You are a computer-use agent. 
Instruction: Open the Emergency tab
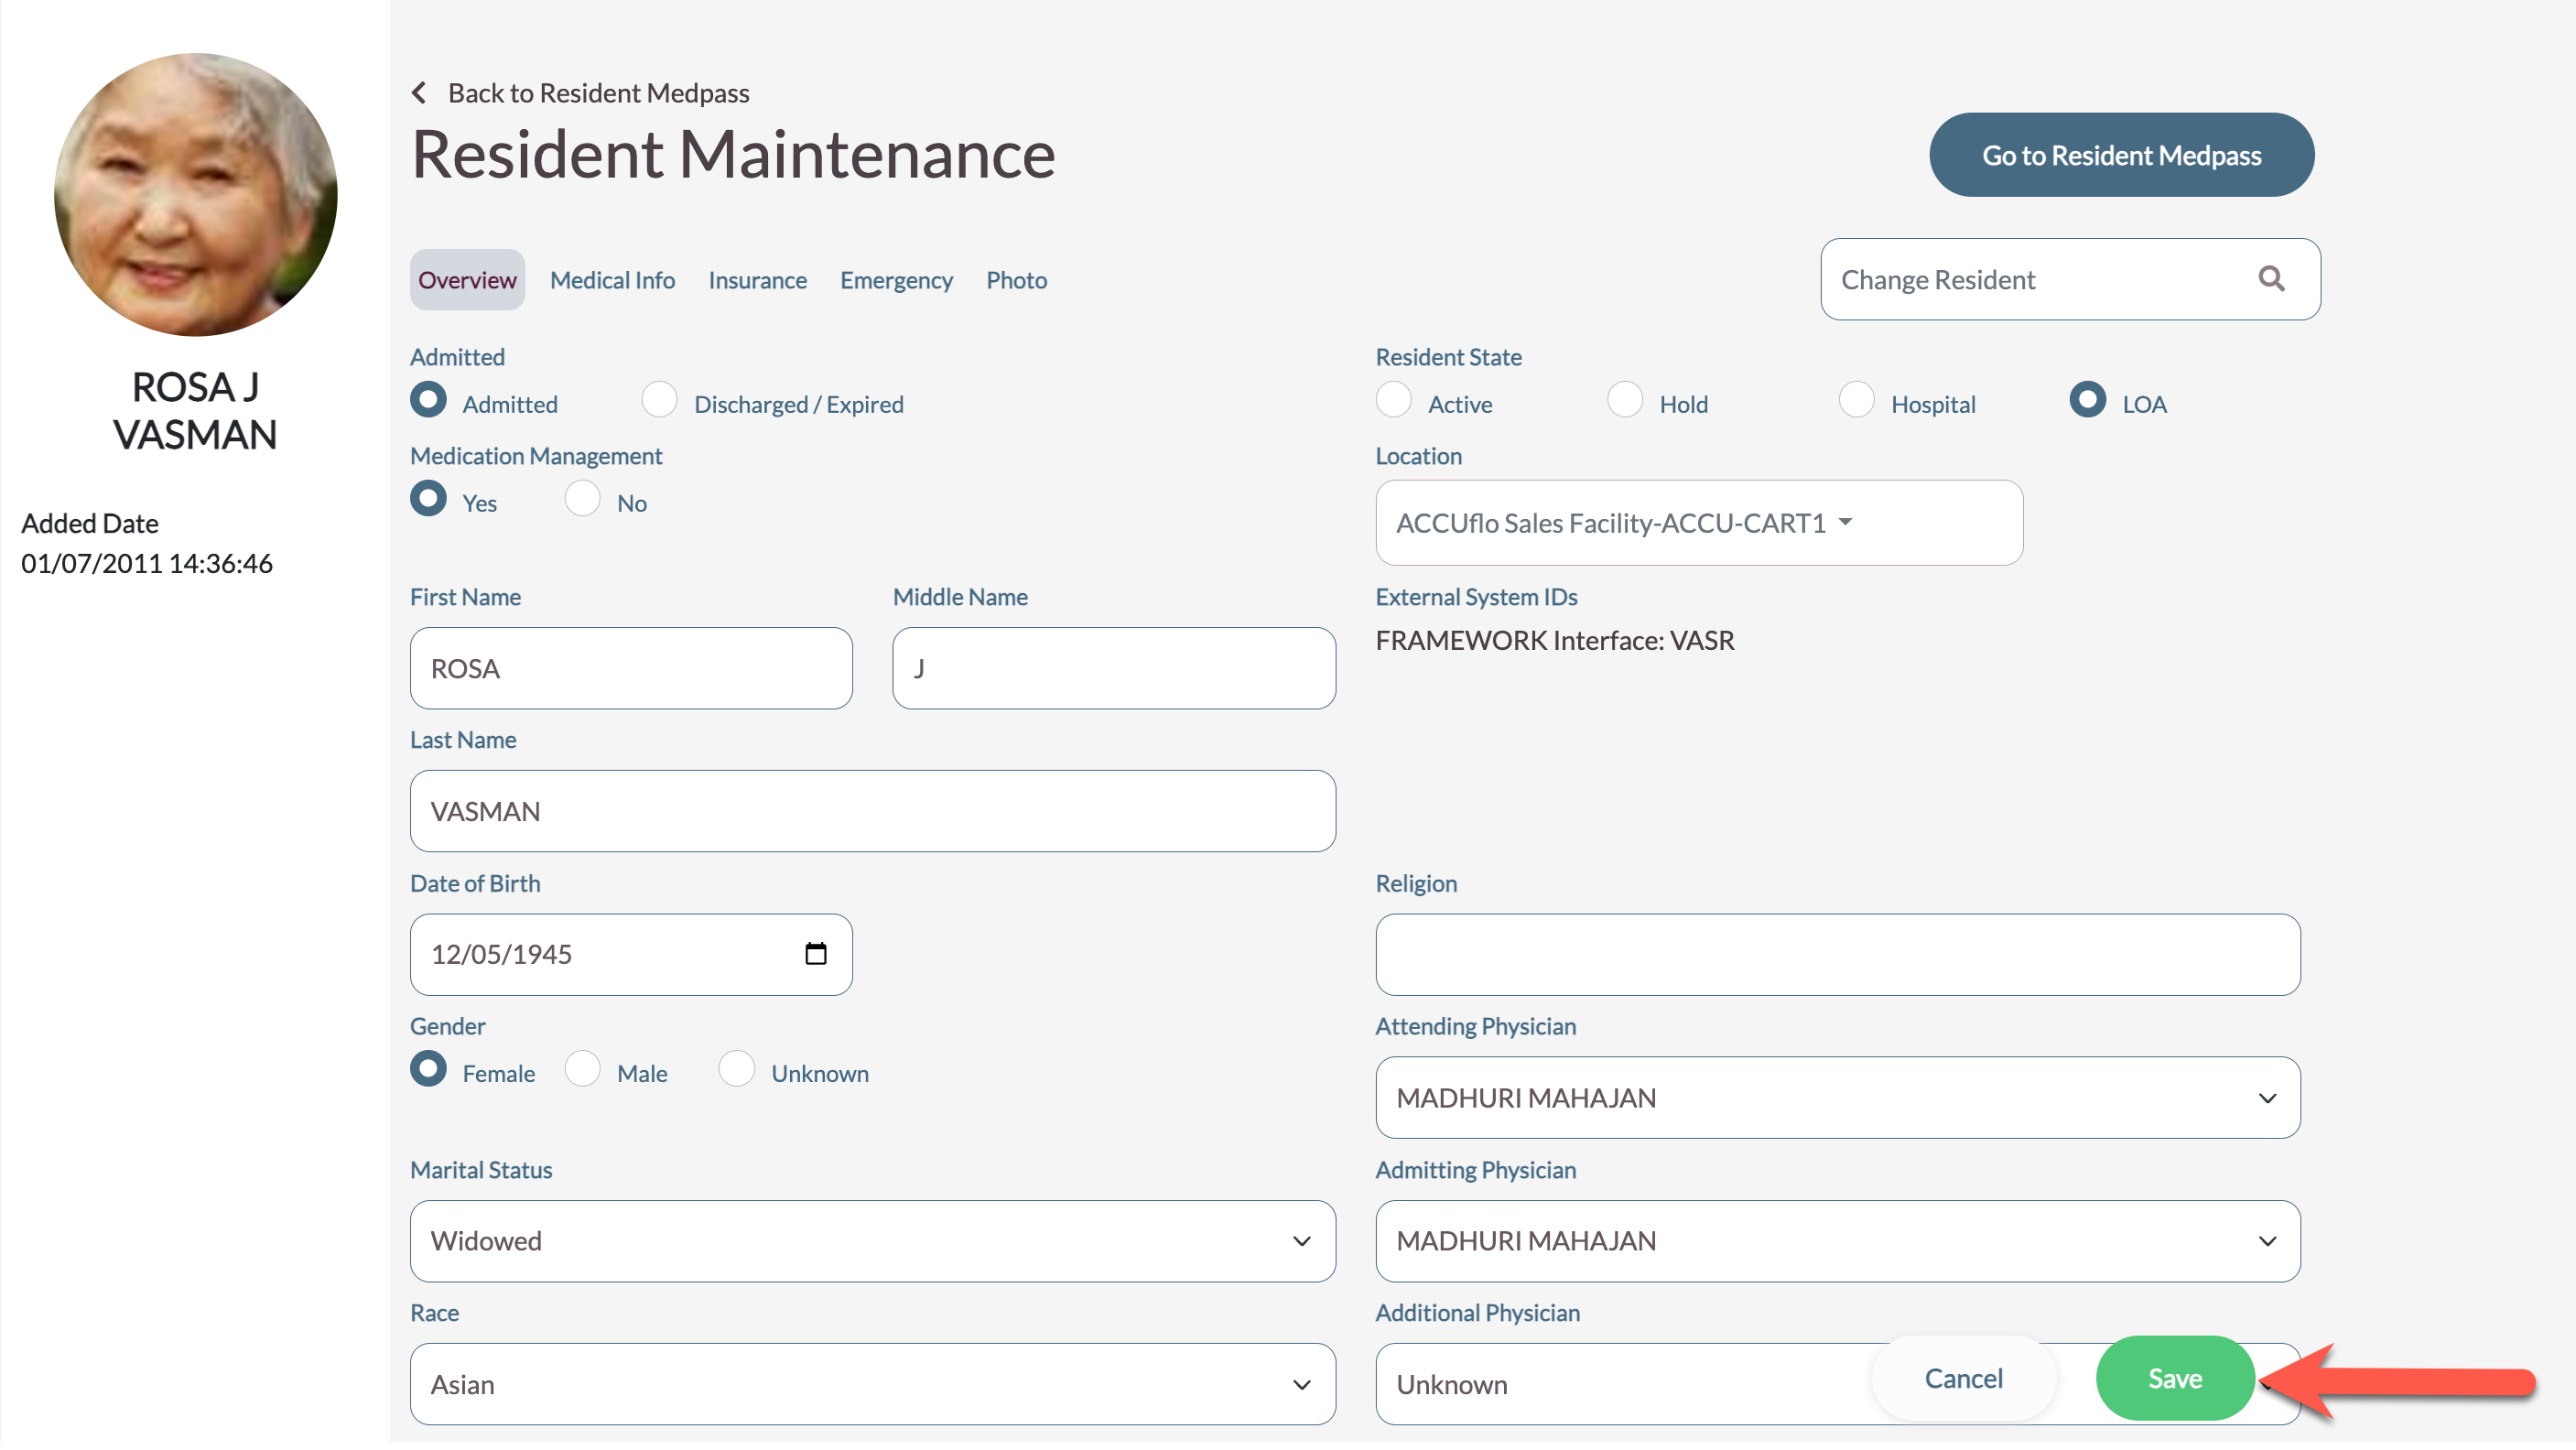click(895, 280)
